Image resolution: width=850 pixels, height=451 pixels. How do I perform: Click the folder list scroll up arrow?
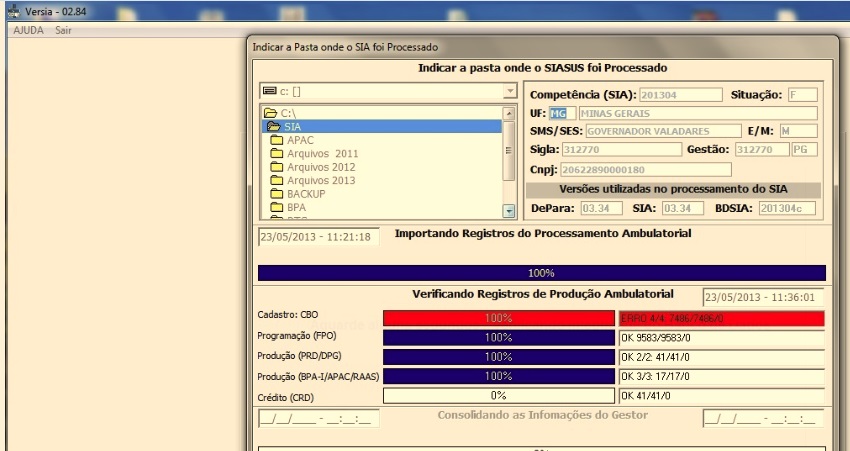click(509, 114)
